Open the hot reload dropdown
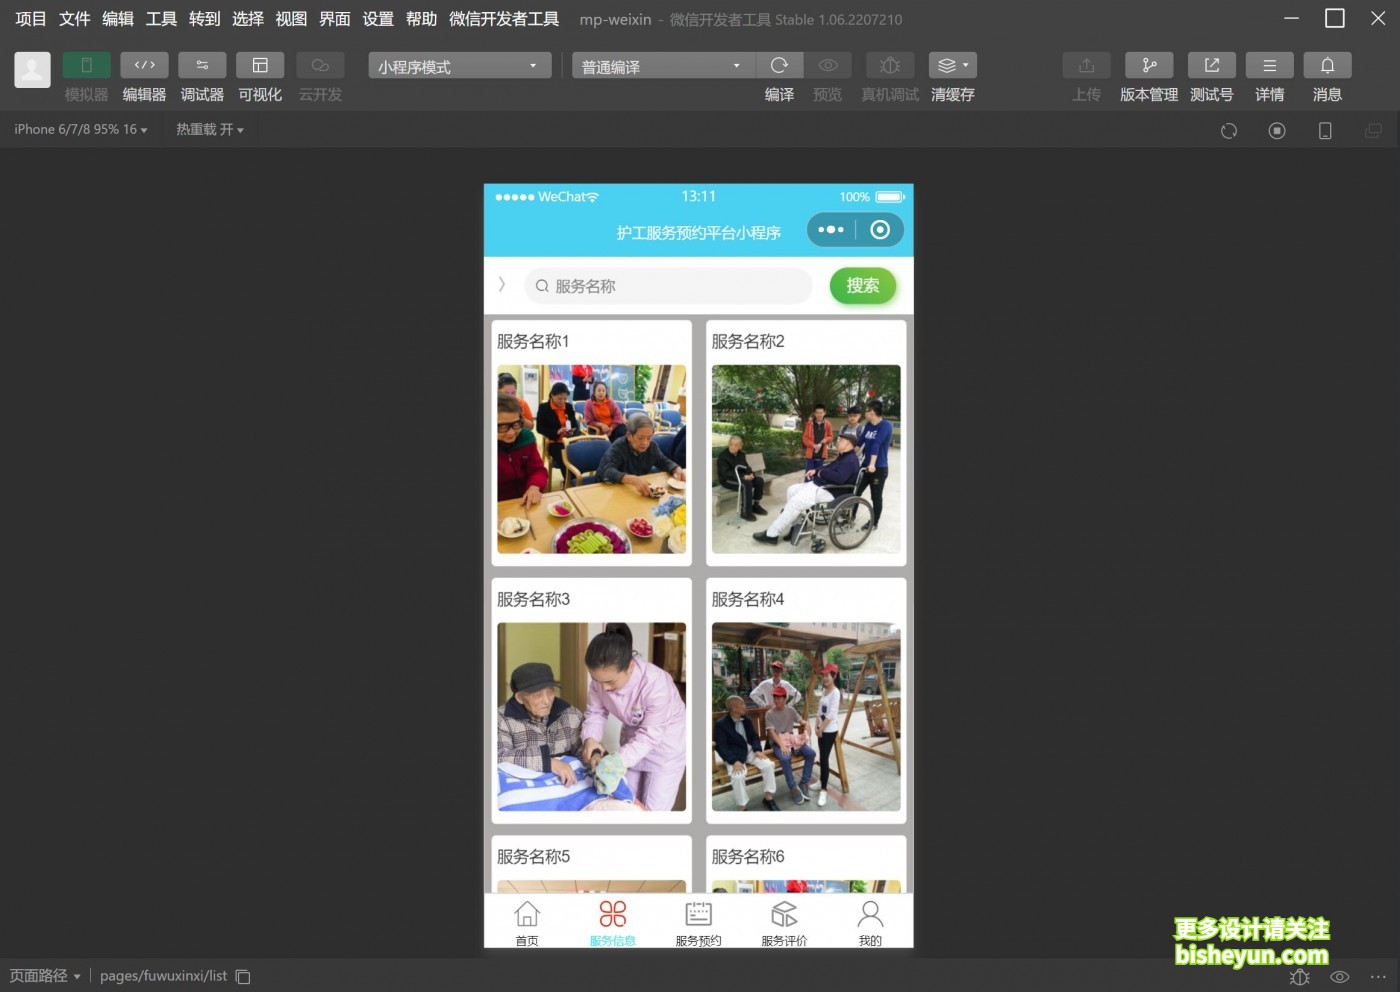Screen dimensions: 1400x992 pos(210,130)
